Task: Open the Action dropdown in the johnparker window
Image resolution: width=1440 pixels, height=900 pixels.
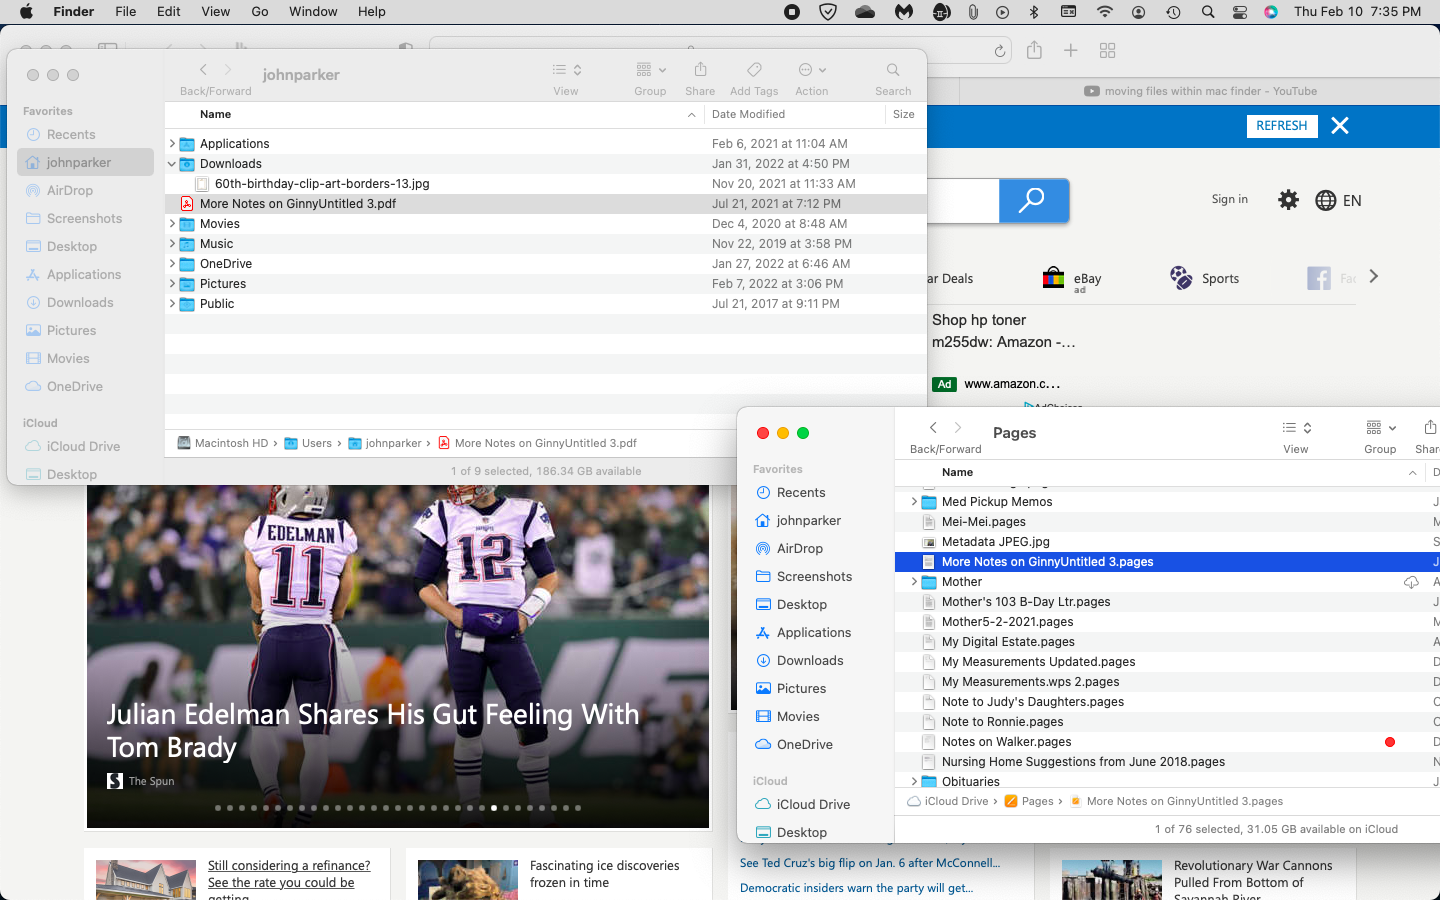Action: pos(812,70)
